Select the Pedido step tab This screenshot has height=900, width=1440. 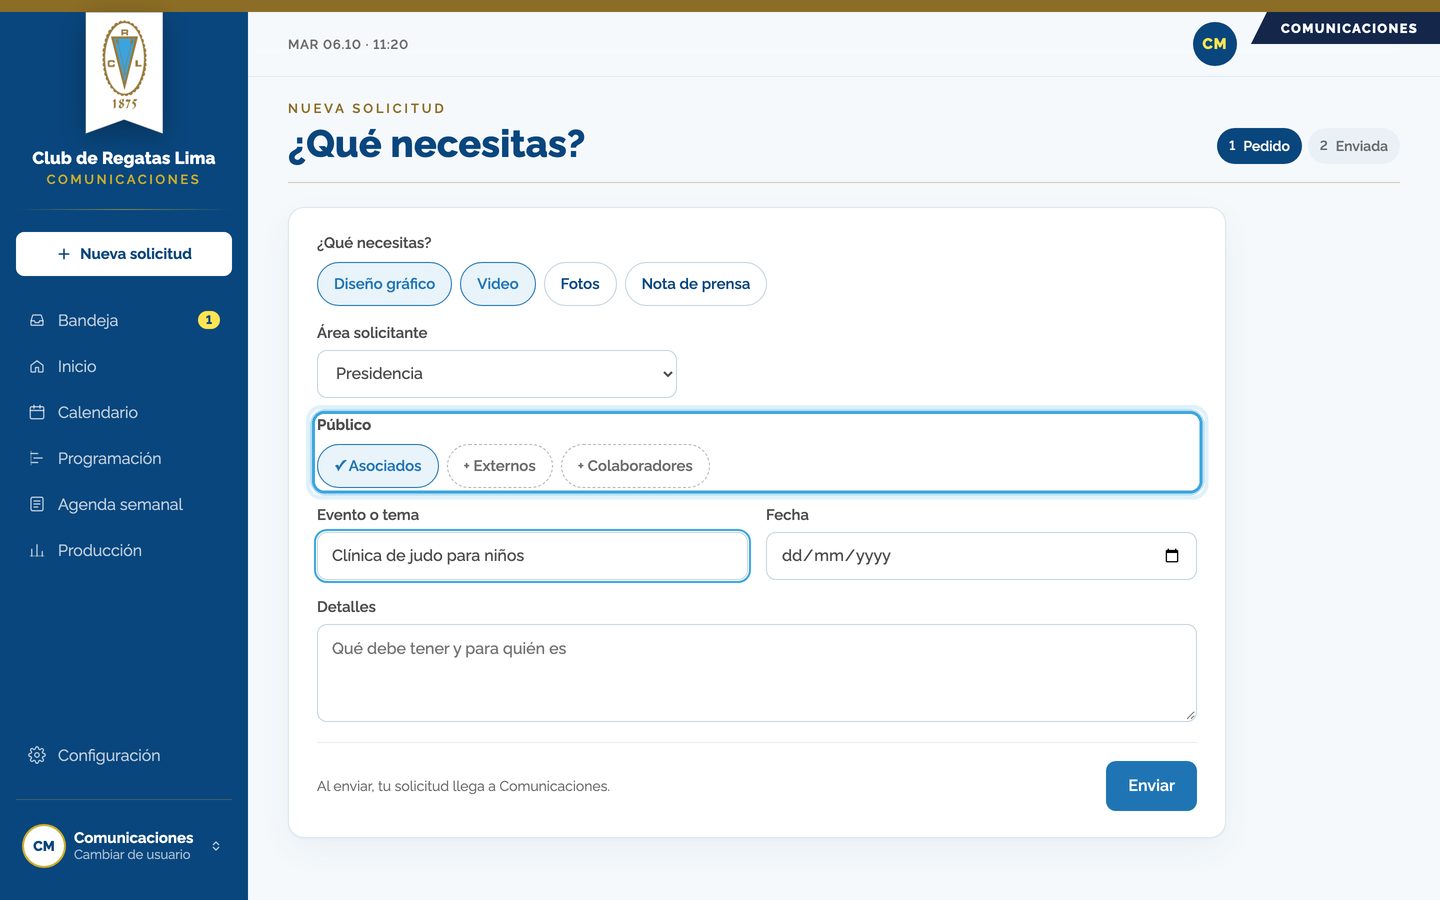click(x=1259, y=146)
